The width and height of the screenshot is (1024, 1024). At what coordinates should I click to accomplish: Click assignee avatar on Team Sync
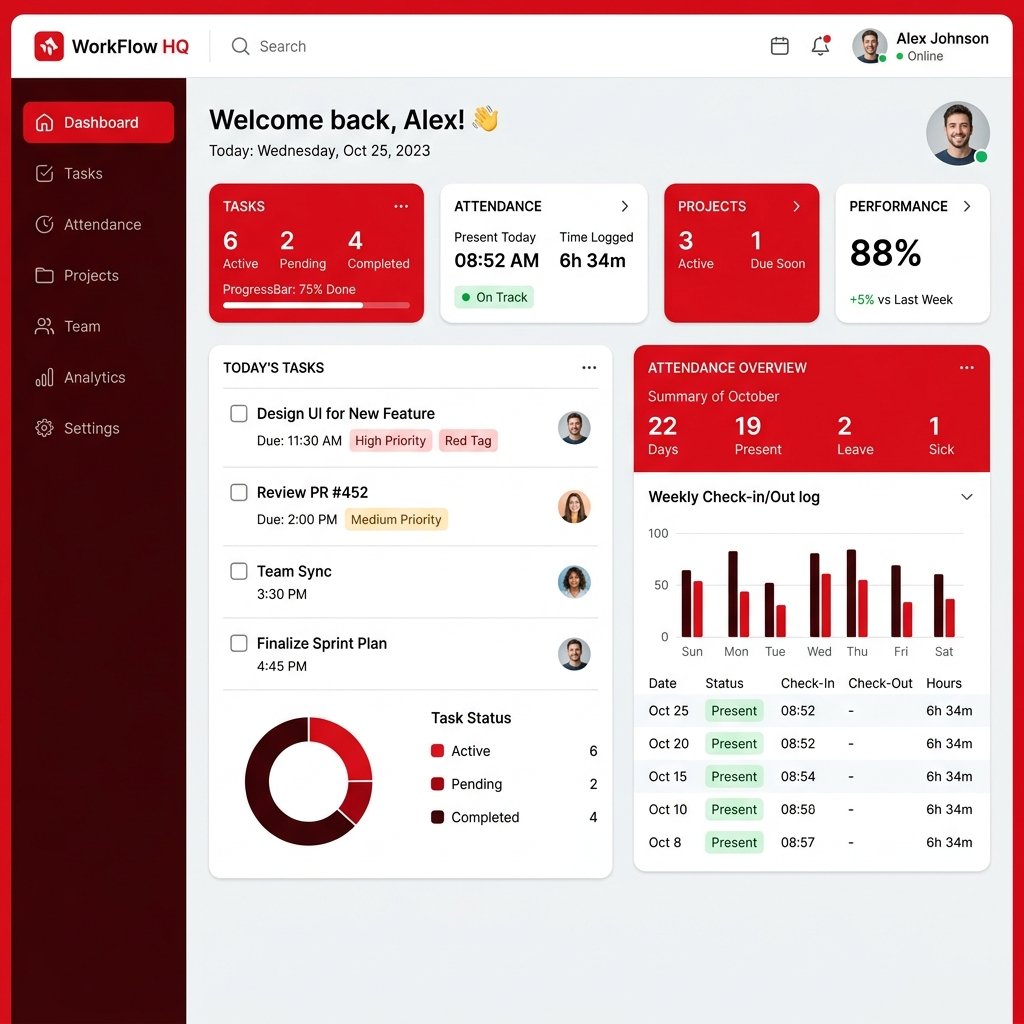(x=574, y=582)
